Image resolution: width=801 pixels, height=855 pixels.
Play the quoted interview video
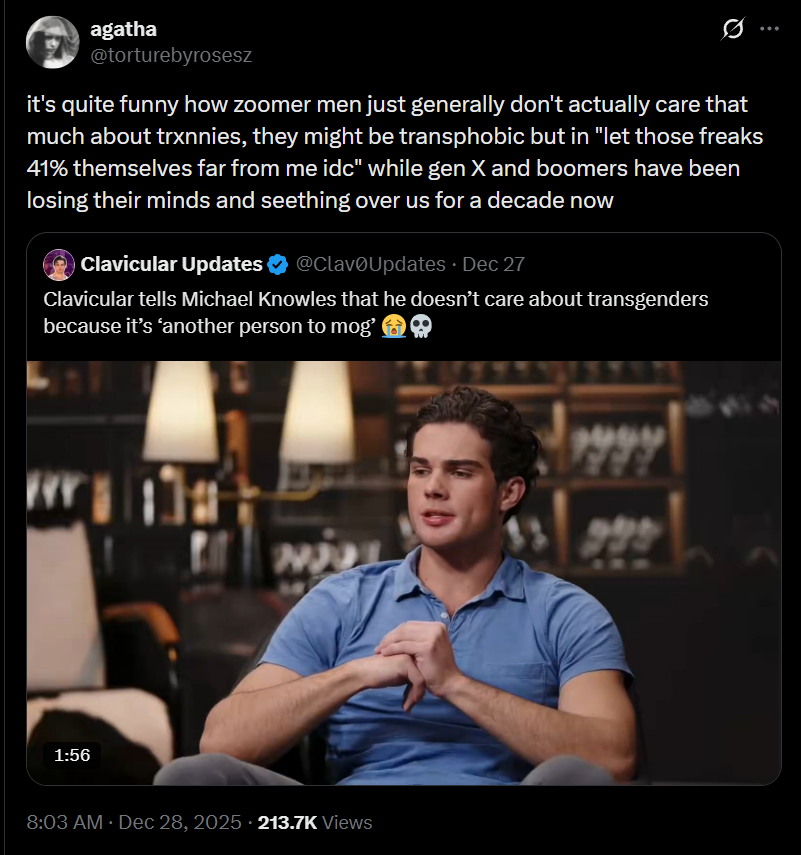tap(403, 572)
